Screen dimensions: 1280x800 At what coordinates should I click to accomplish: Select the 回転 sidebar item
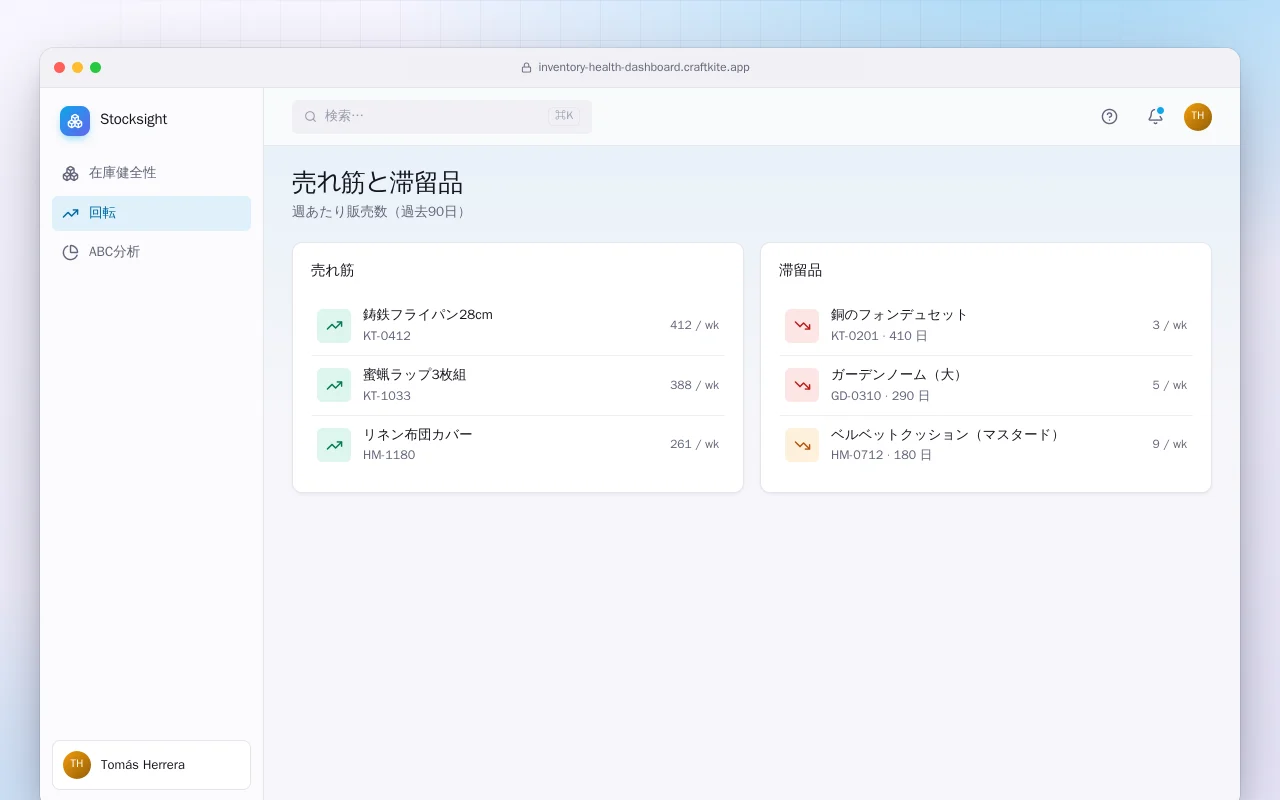151,213
